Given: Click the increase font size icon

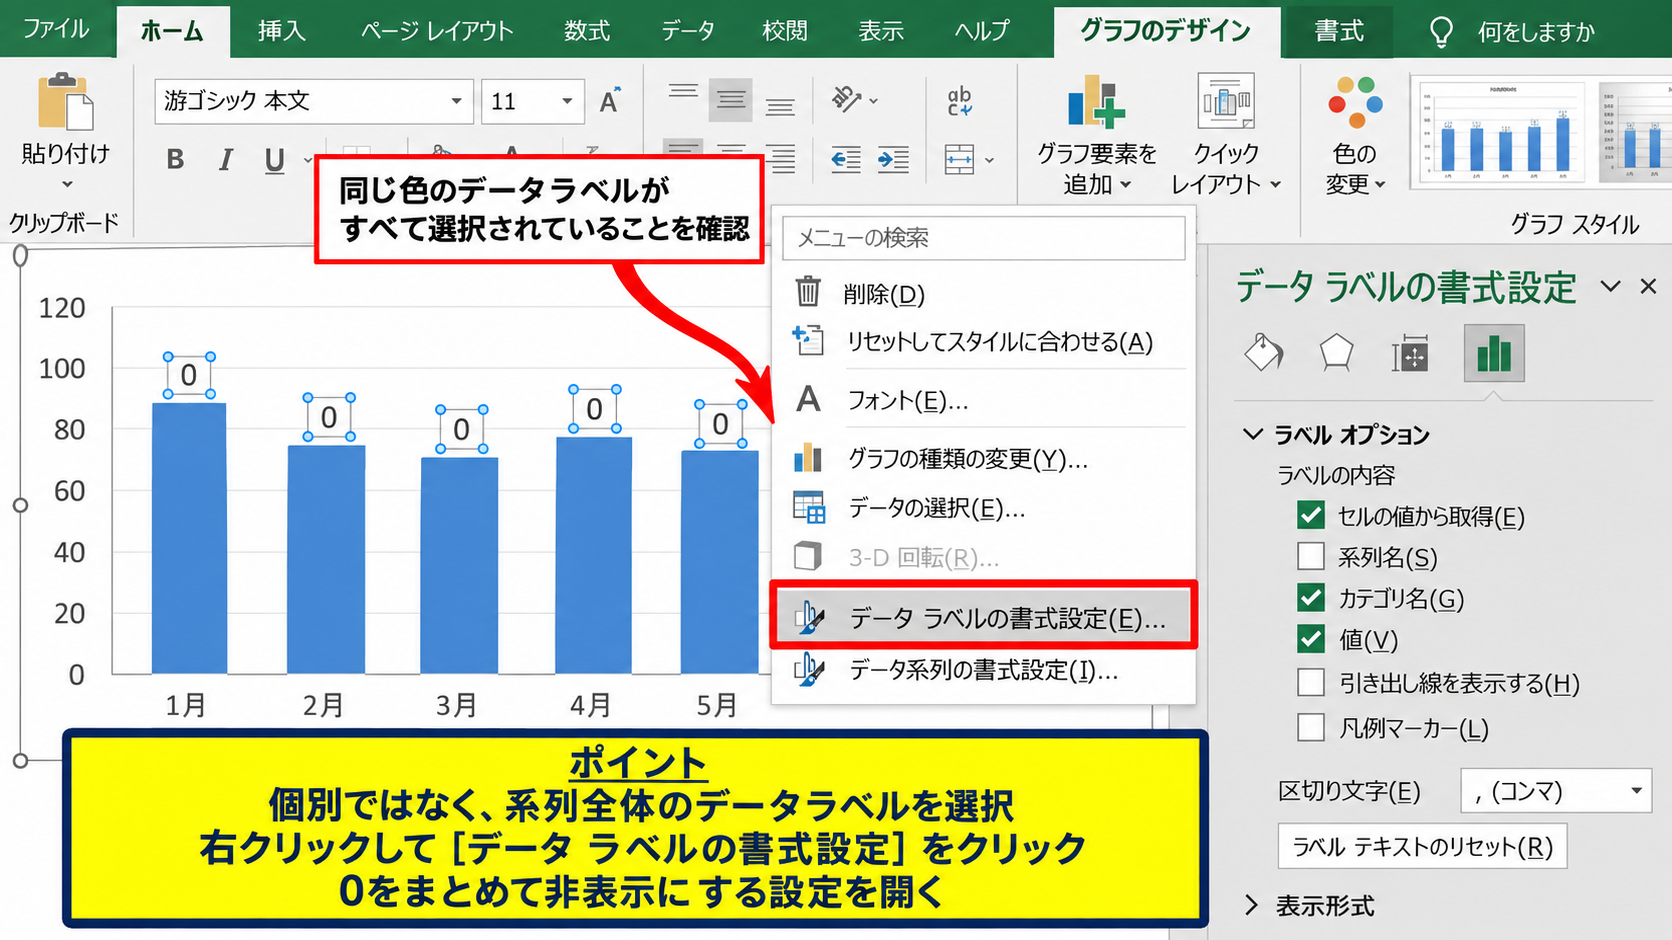Looking at the screenshot, I should [610, 101].
